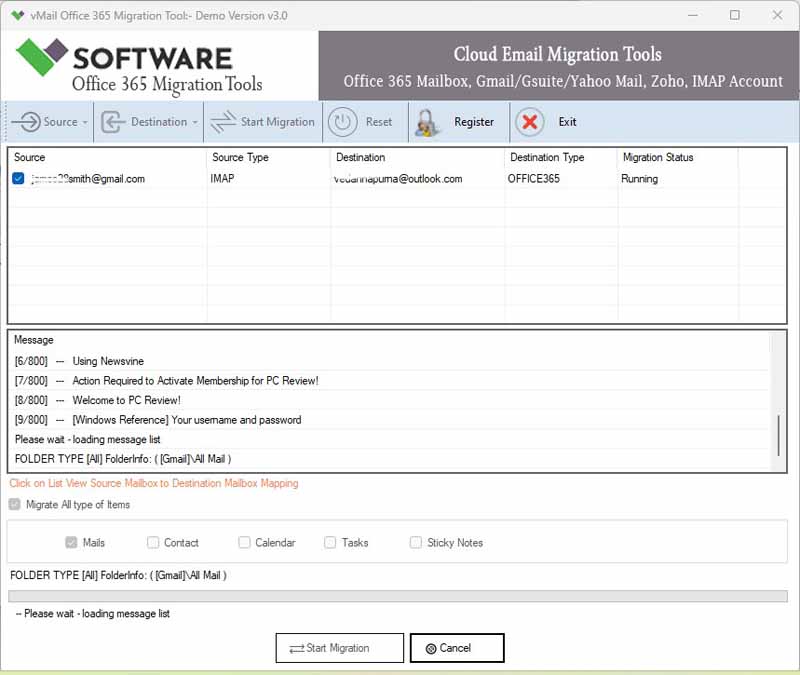Select the IMAP source type cell
Image resolution: width=800 pixels, height=675 pixels.
(222, 179)
